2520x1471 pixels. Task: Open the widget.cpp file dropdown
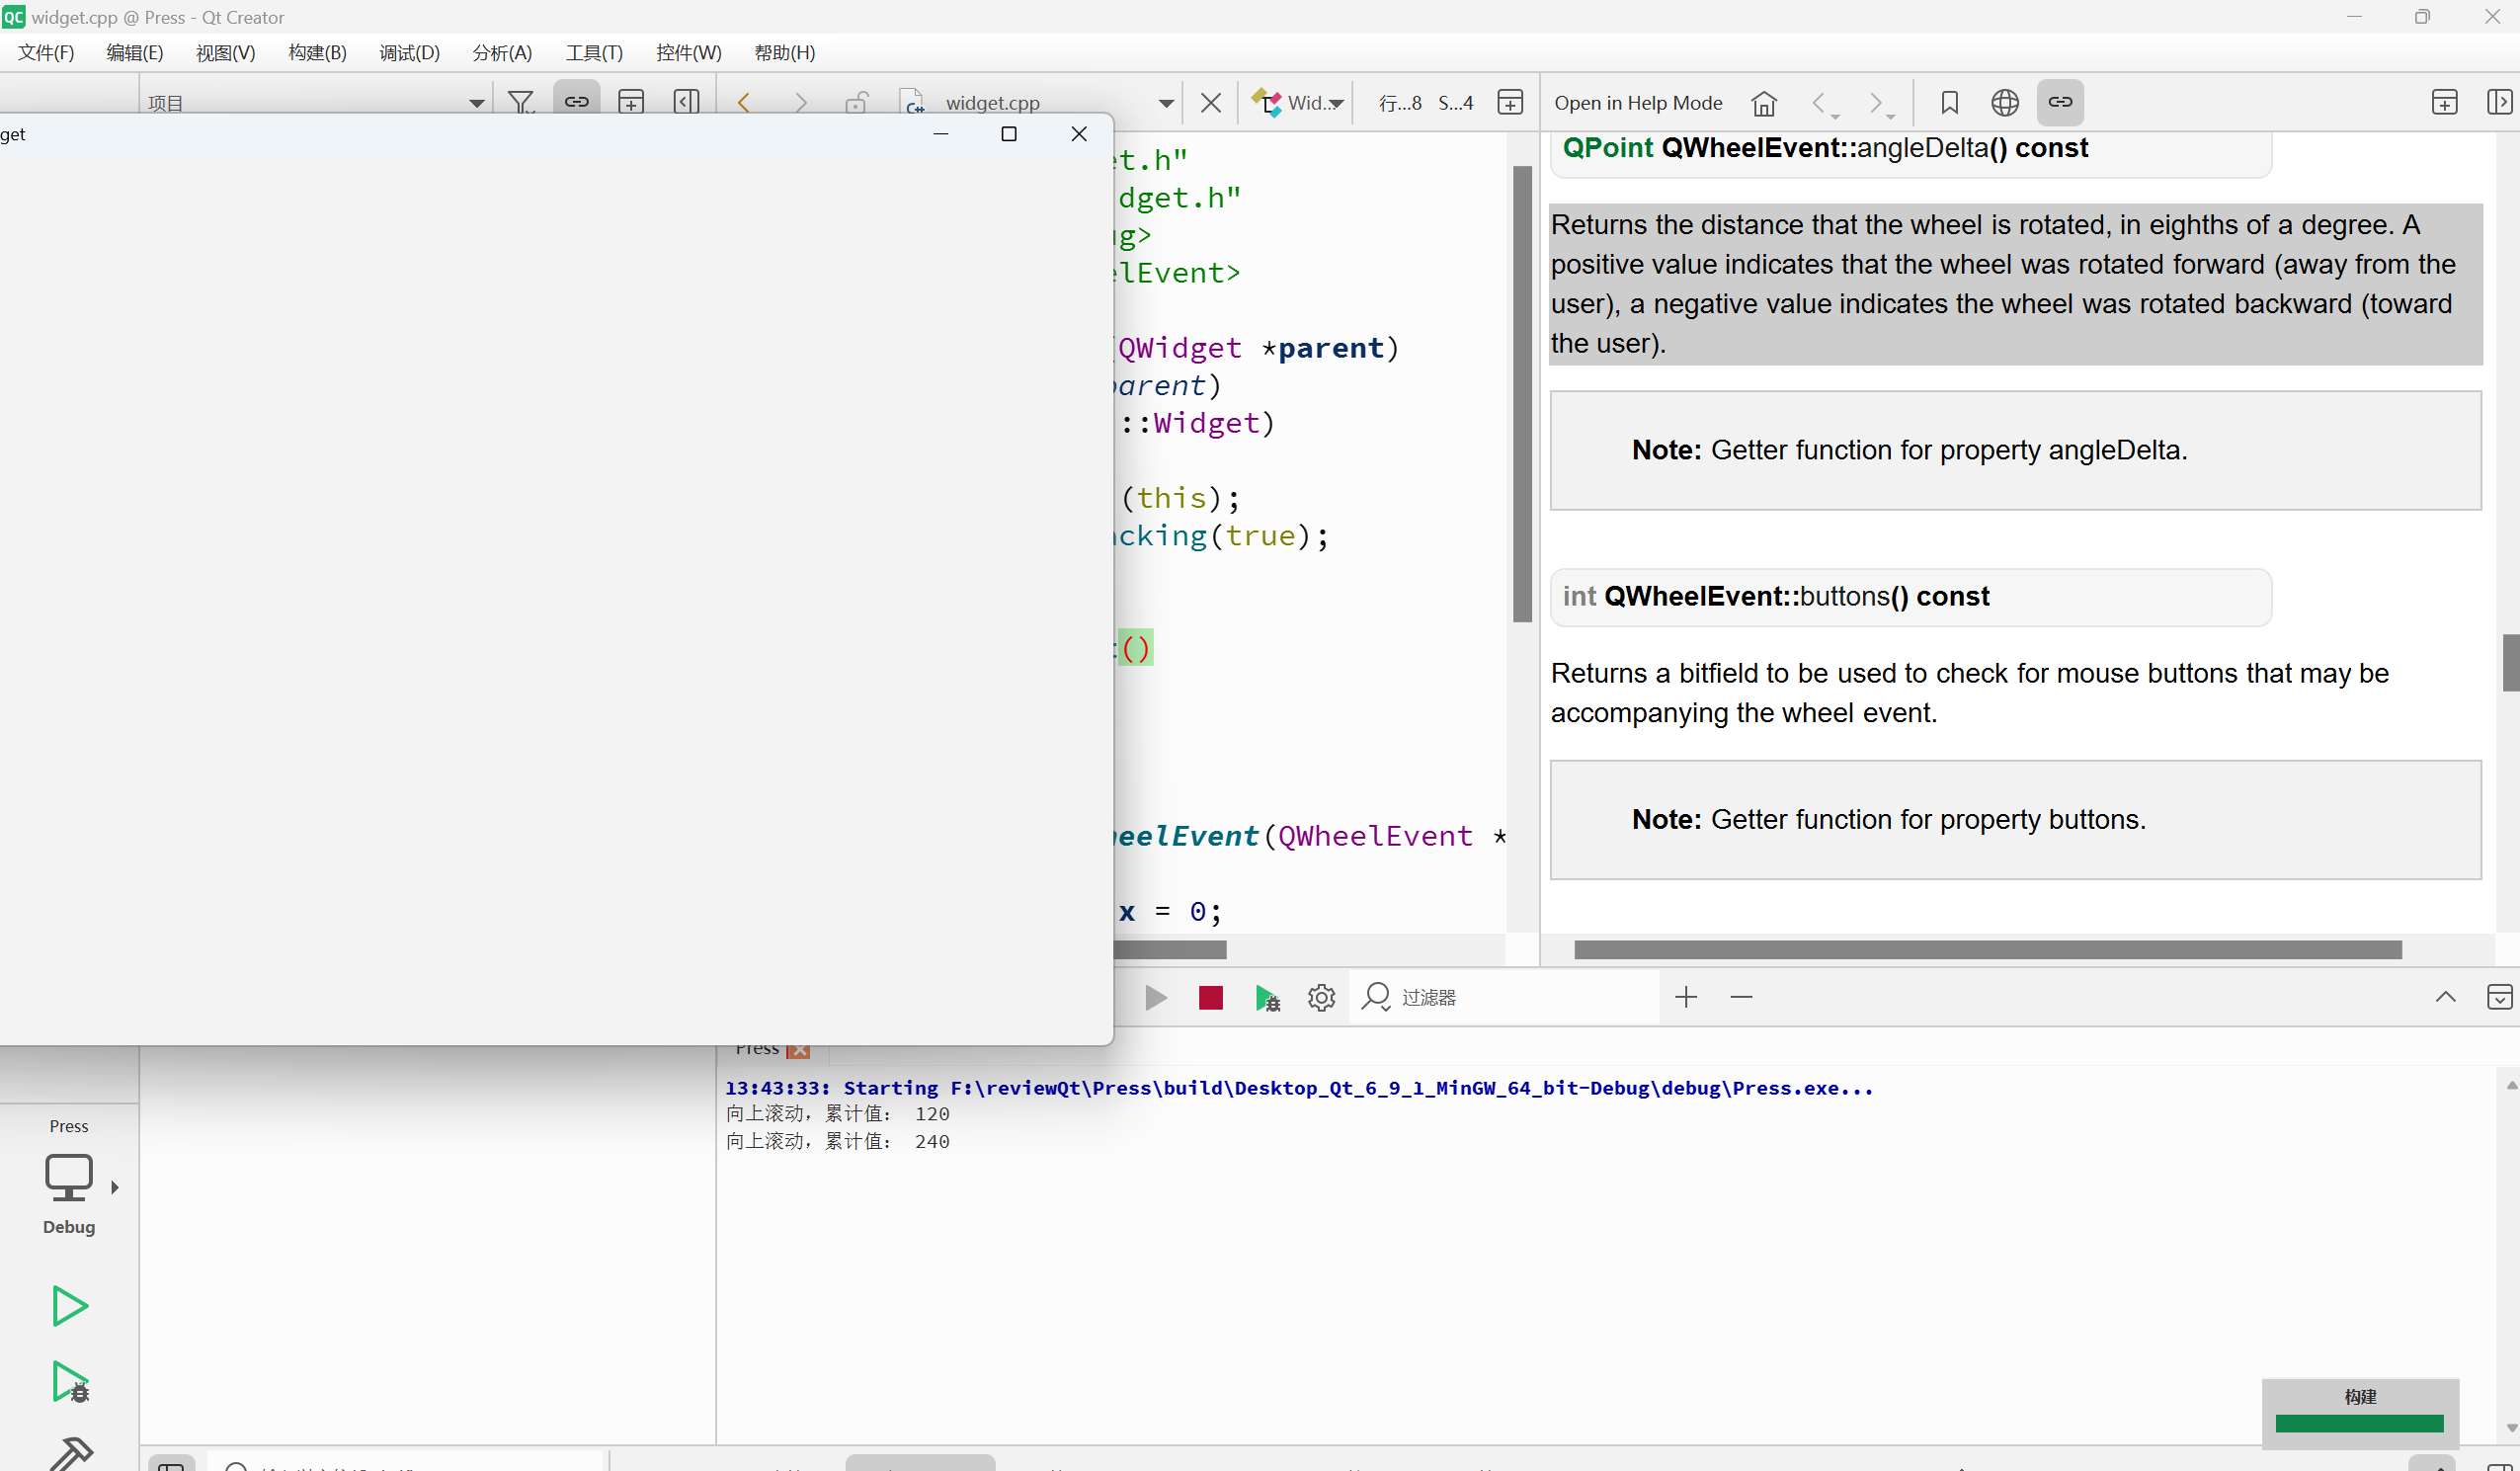[1166, 103]
